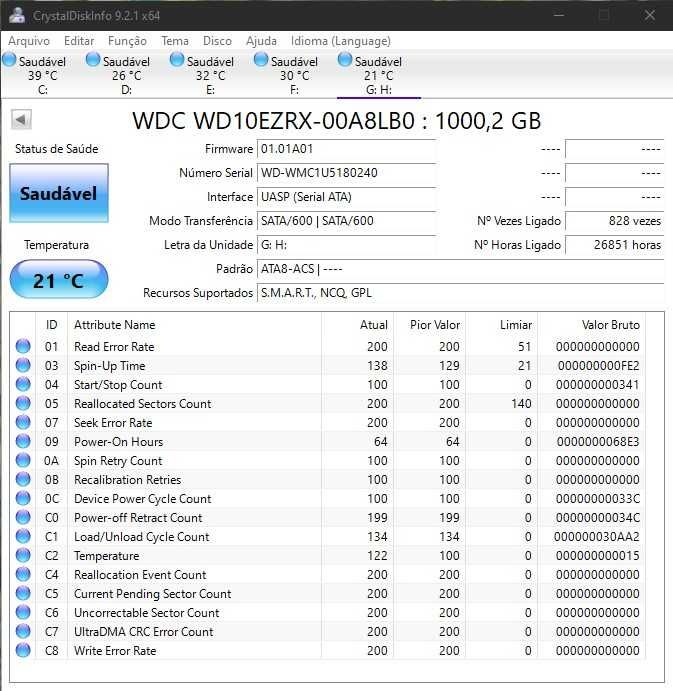This screenshot has height=691, width=673.
Task: Click the Atual column header
Action: pyautogui.click(x=358, y=325)
